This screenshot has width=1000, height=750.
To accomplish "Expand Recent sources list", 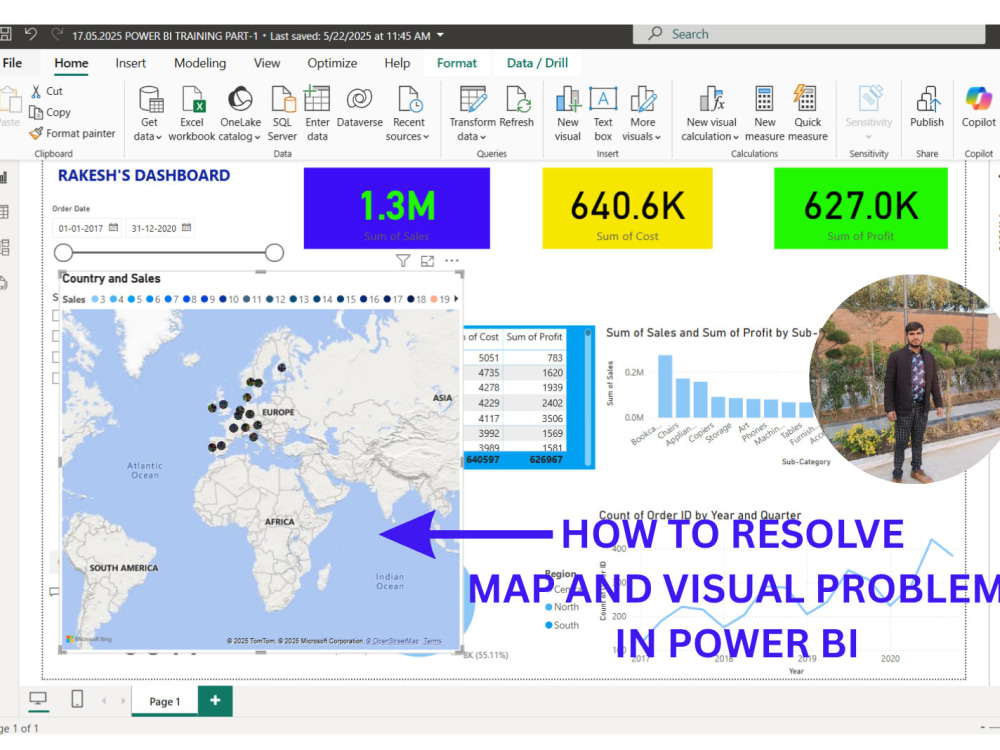I will (408, 114).
